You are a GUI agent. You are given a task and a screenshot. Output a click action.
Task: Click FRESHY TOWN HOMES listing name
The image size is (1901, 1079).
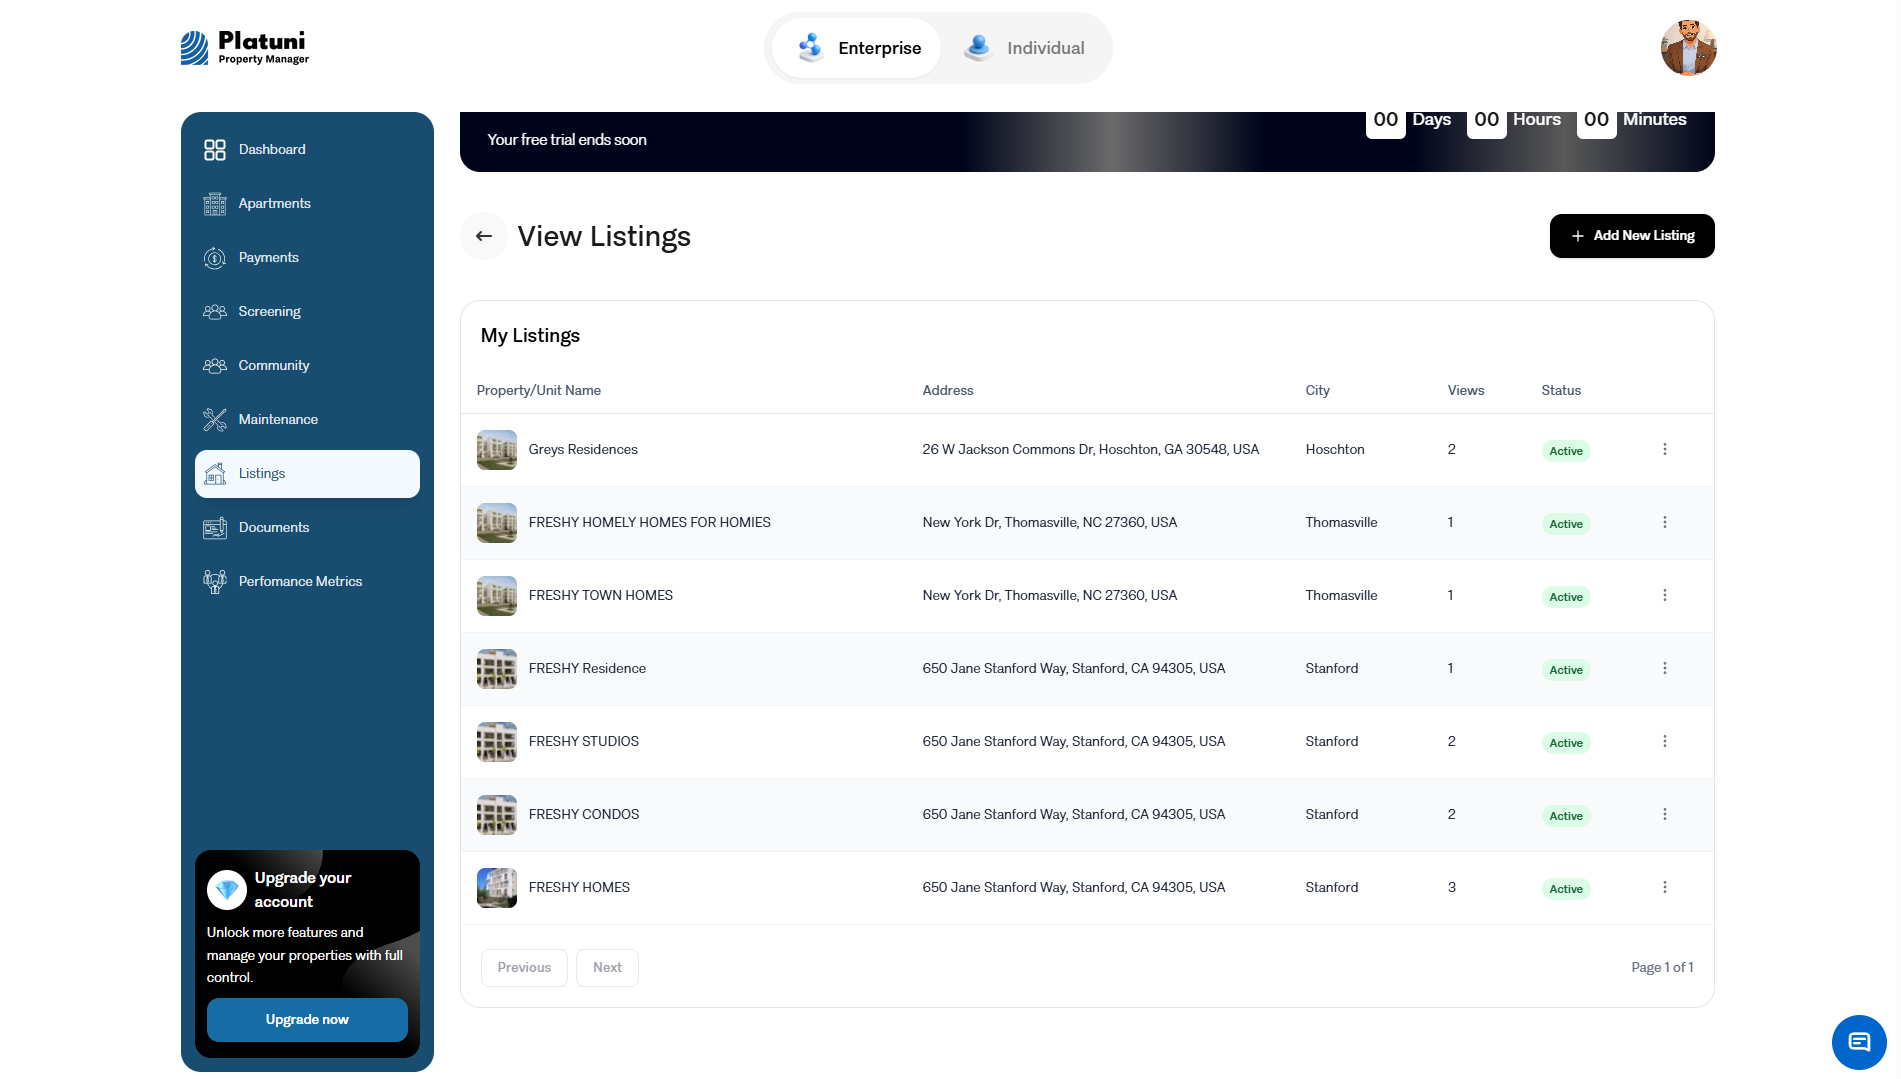click(x=601, y=596)
